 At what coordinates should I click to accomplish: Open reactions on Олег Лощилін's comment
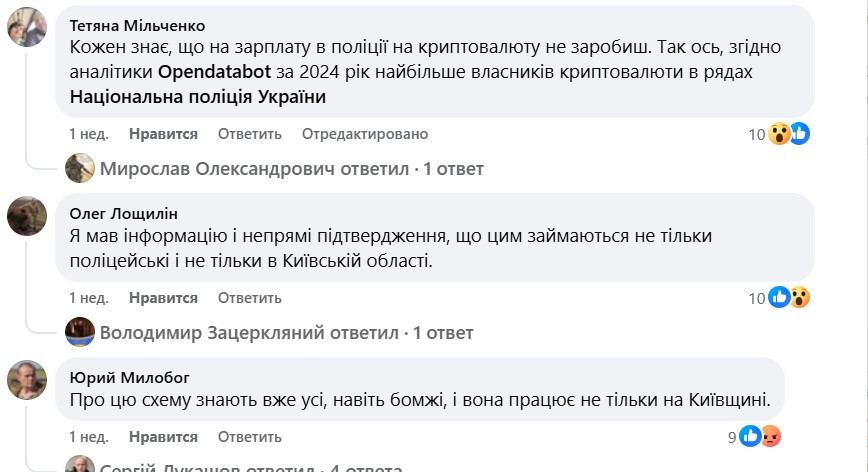pyautogui.click(x=788, y=297)
